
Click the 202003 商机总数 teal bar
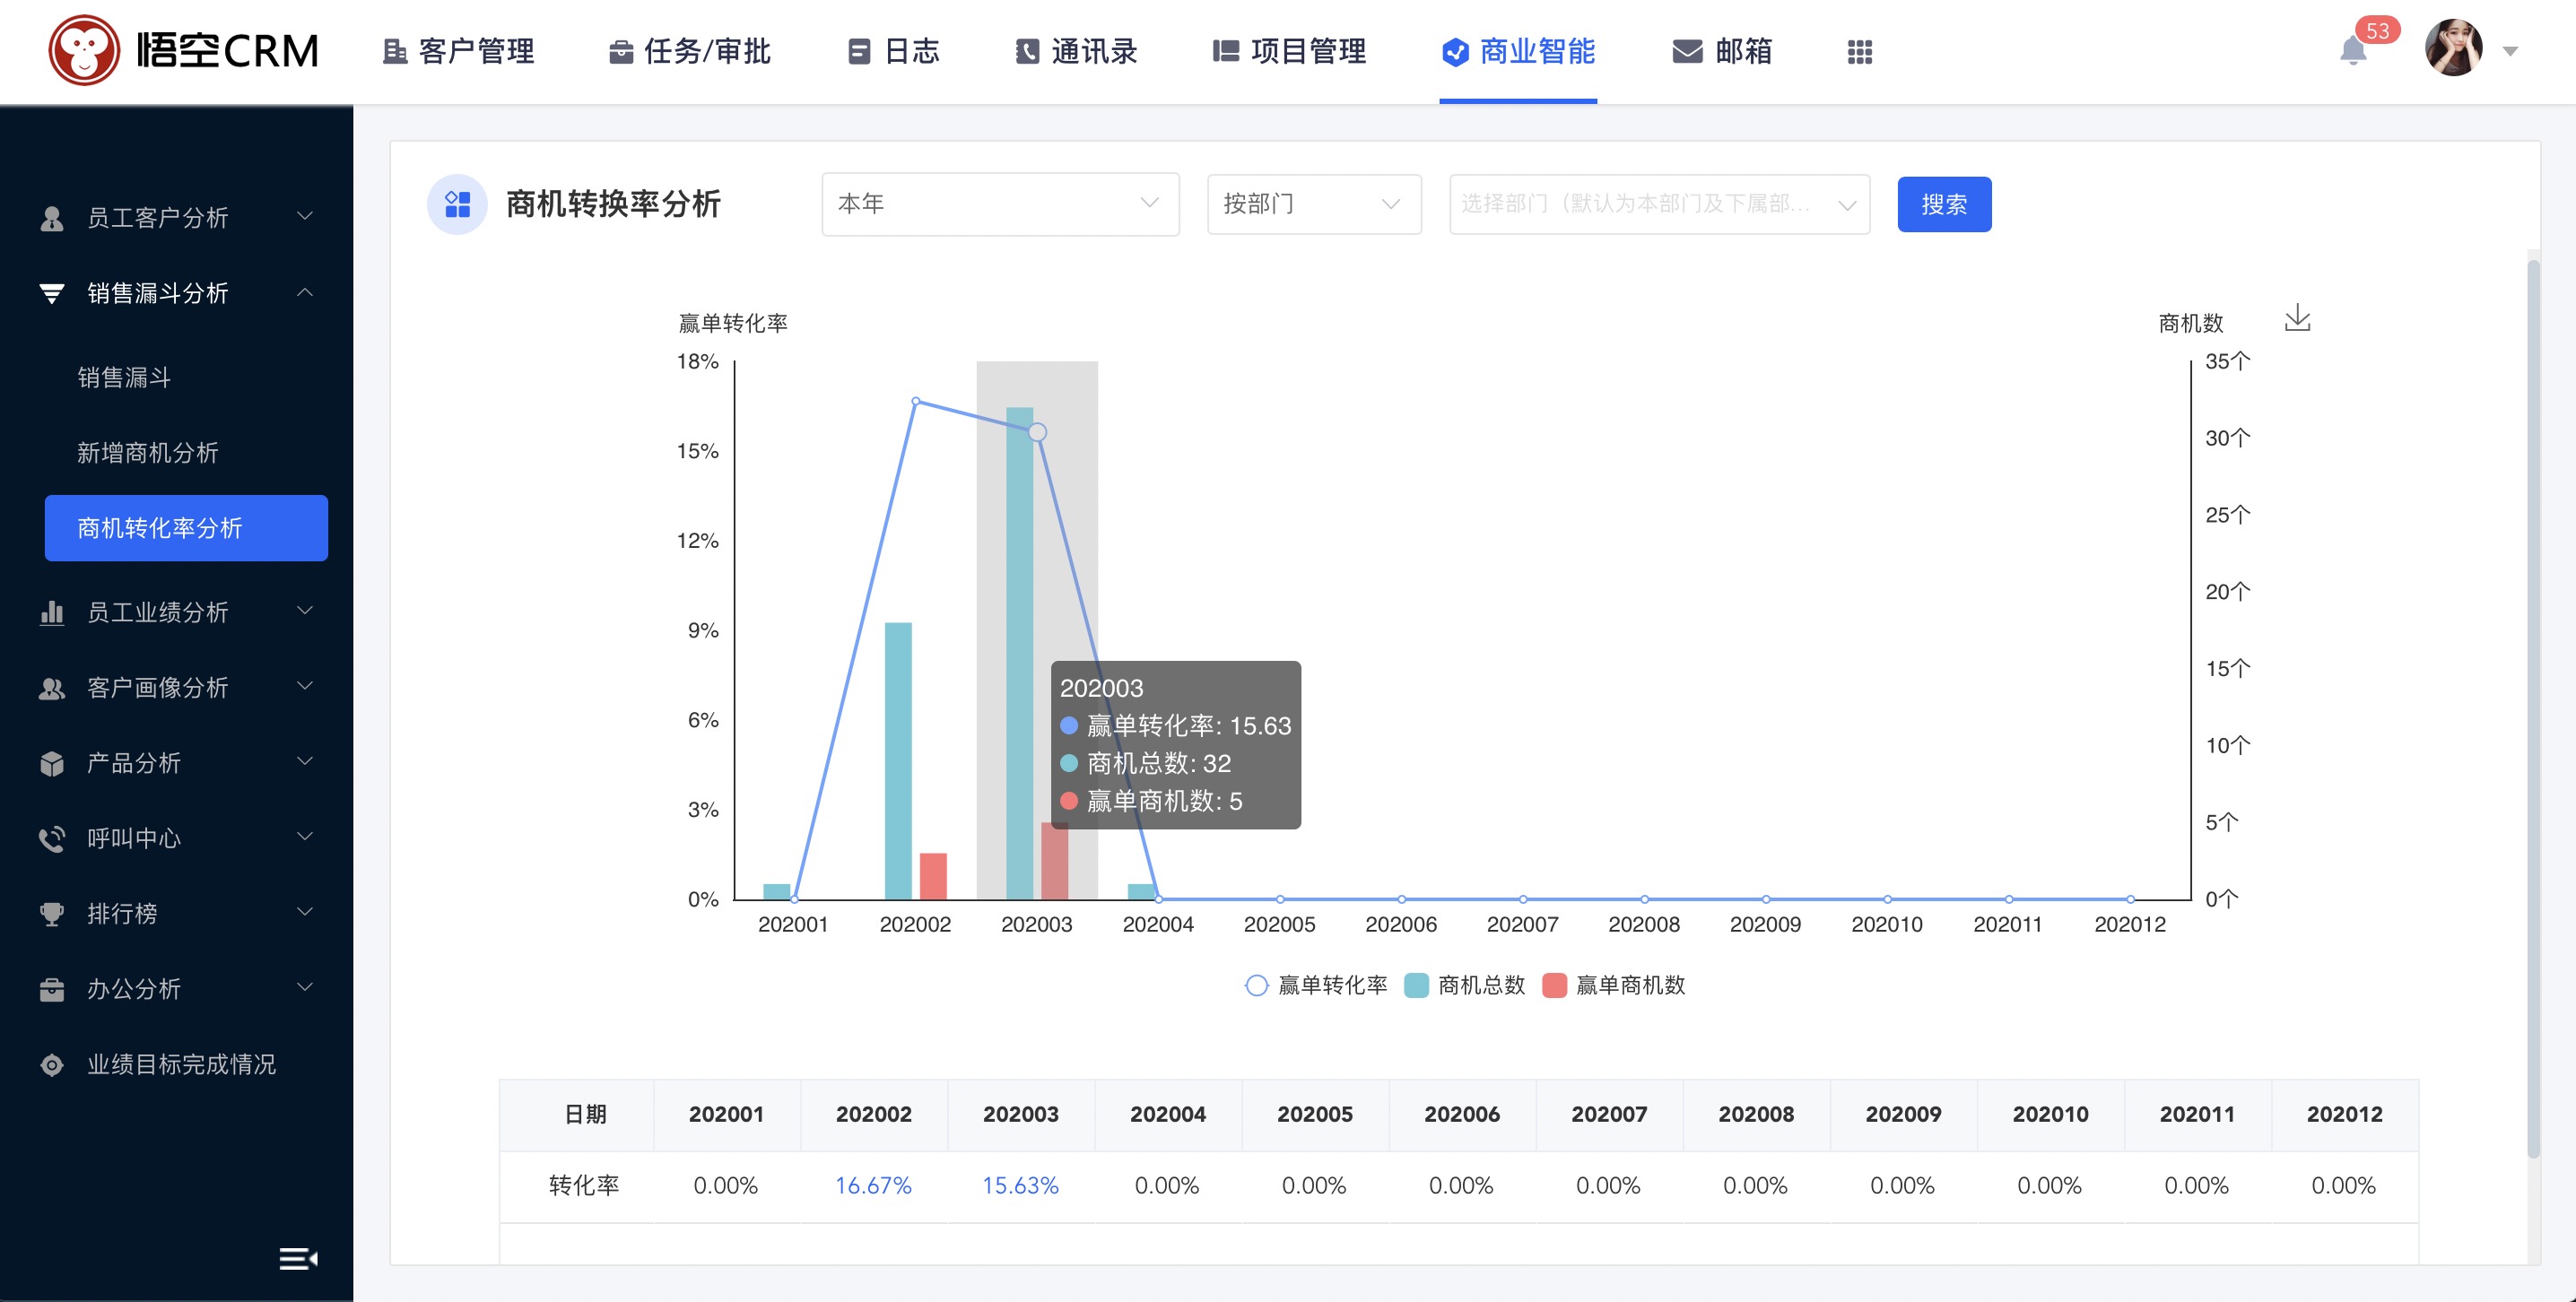click(1019, 653)
